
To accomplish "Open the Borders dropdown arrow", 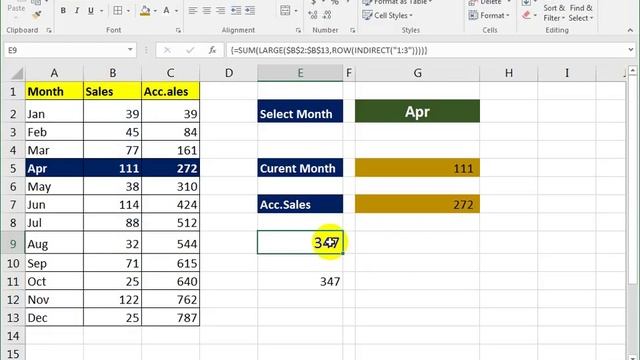I will click(x=128, y=11).
